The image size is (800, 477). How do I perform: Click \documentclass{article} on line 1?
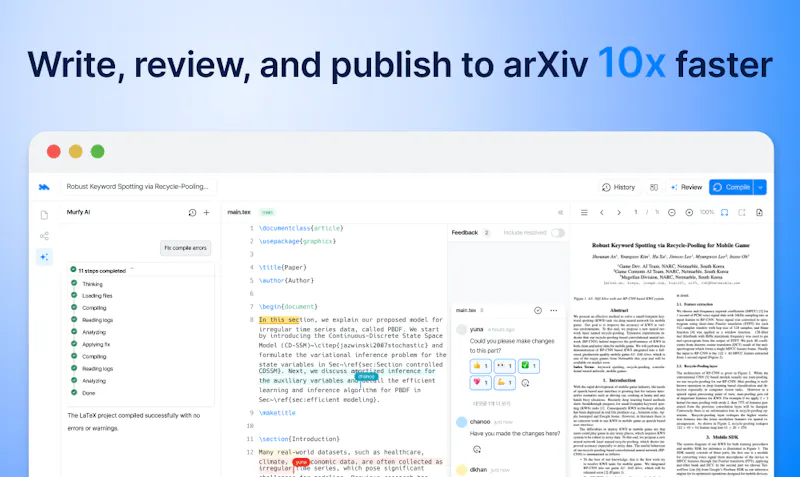tap(301, 228)
